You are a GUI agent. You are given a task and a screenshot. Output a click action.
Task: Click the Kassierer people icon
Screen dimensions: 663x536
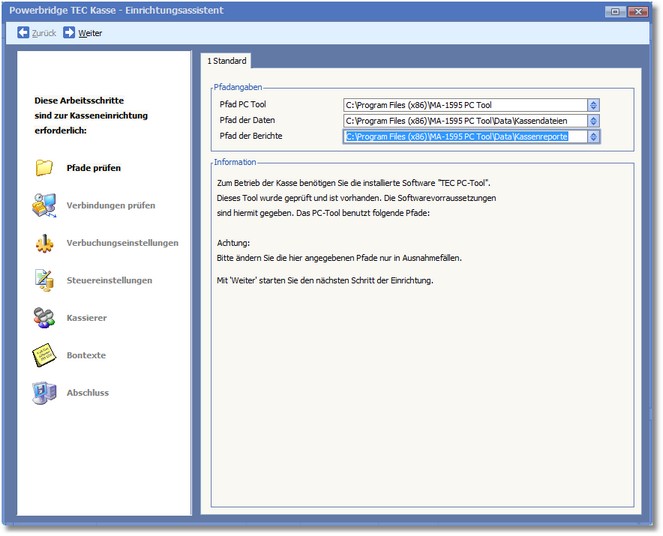(x=44, y=318)
